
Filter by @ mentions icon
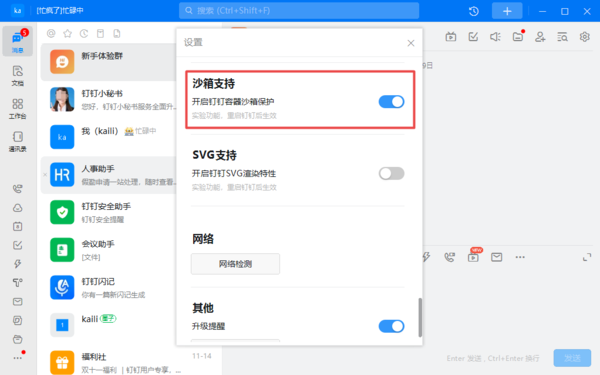[x=51, y=34]
